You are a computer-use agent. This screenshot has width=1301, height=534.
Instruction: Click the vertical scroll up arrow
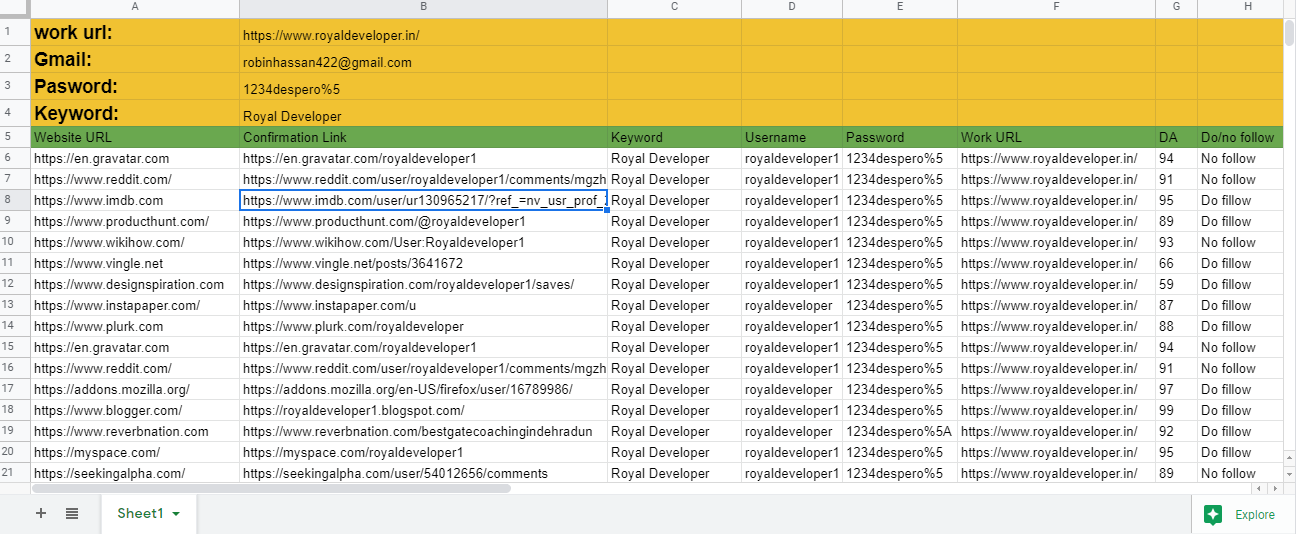point(1290,457)
